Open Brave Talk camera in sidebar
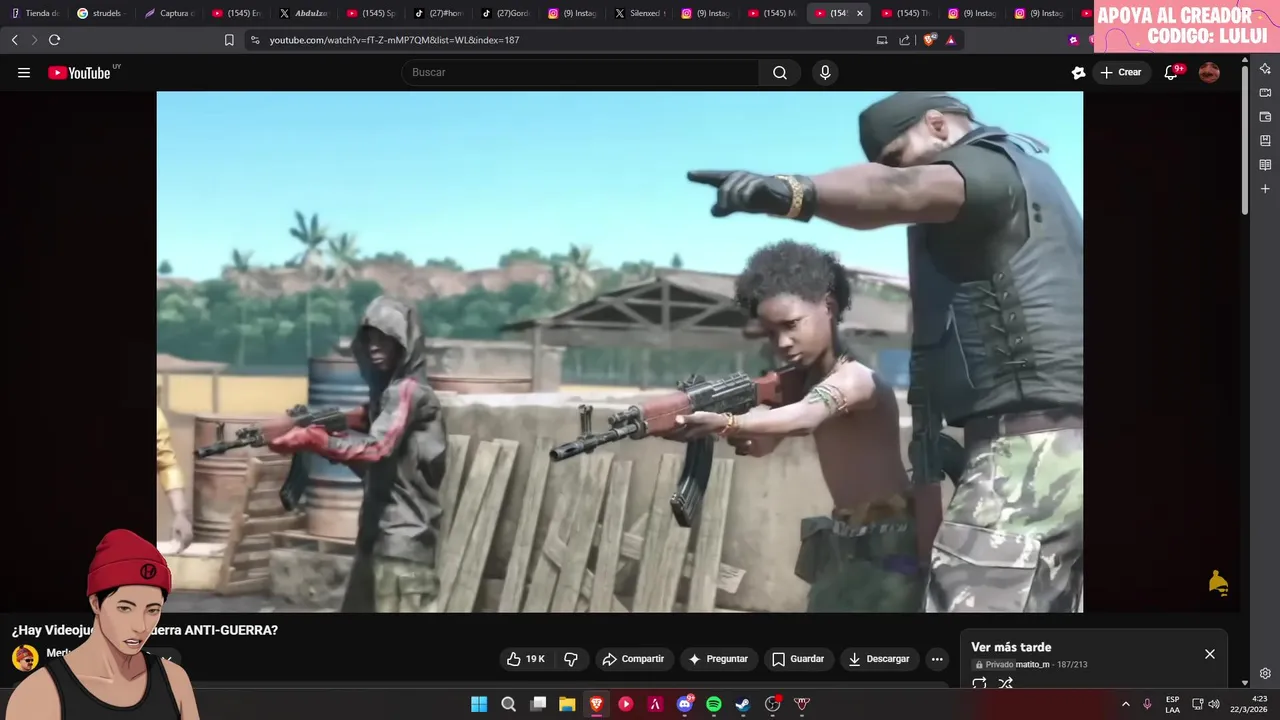The image size is (1280, 720). 1265,93
